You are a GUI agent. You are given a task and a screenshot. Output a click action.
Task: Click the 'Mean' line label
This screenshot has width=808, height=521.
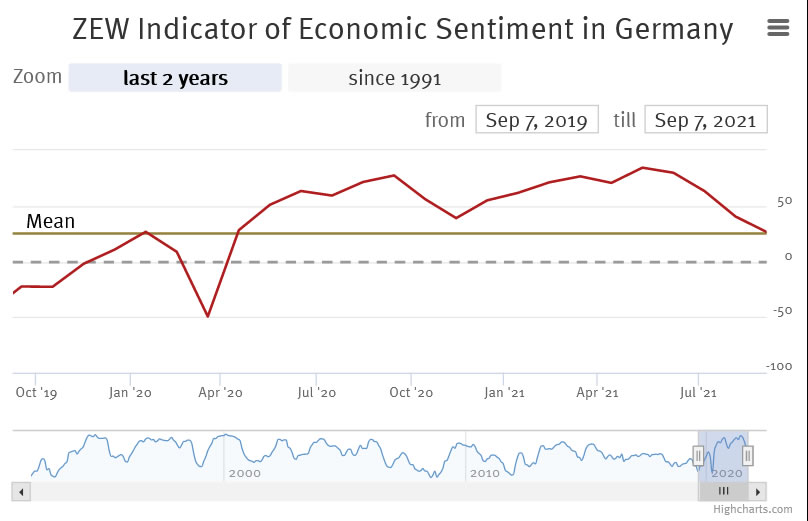click(x=51, y=221)
